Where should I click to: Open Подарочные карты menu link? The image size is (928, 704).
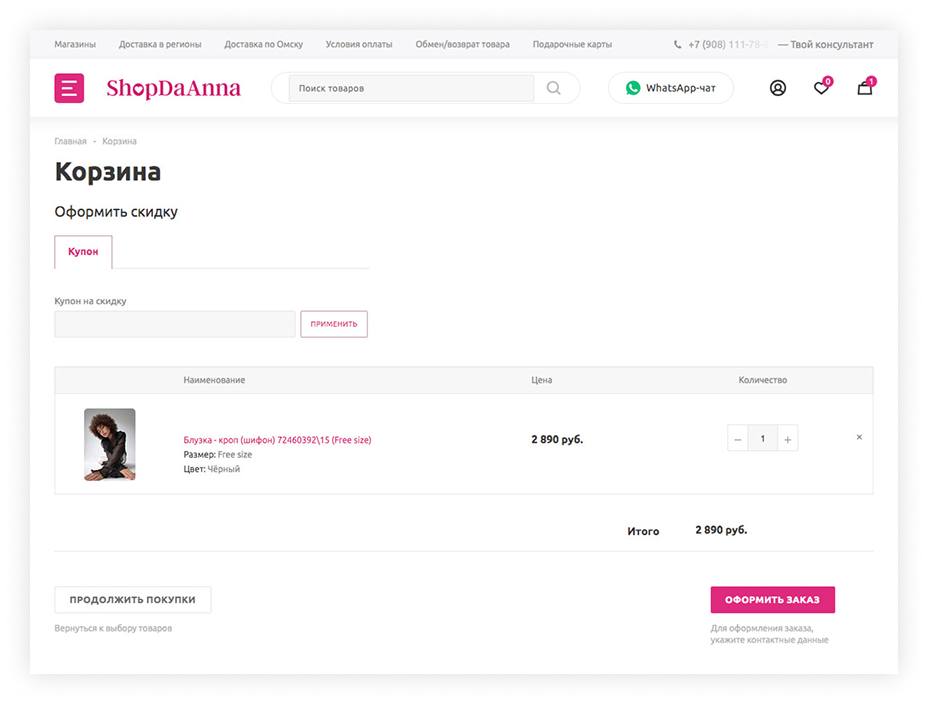pos(572,44)
